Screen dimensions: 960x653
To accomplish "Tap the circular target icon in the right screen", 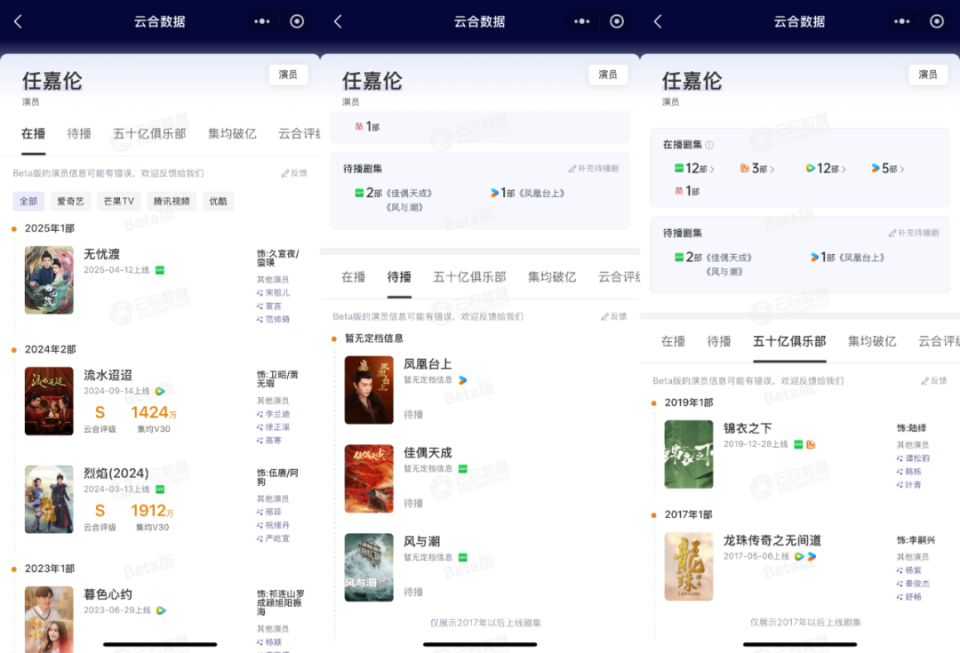I will (x=937, y=21).
